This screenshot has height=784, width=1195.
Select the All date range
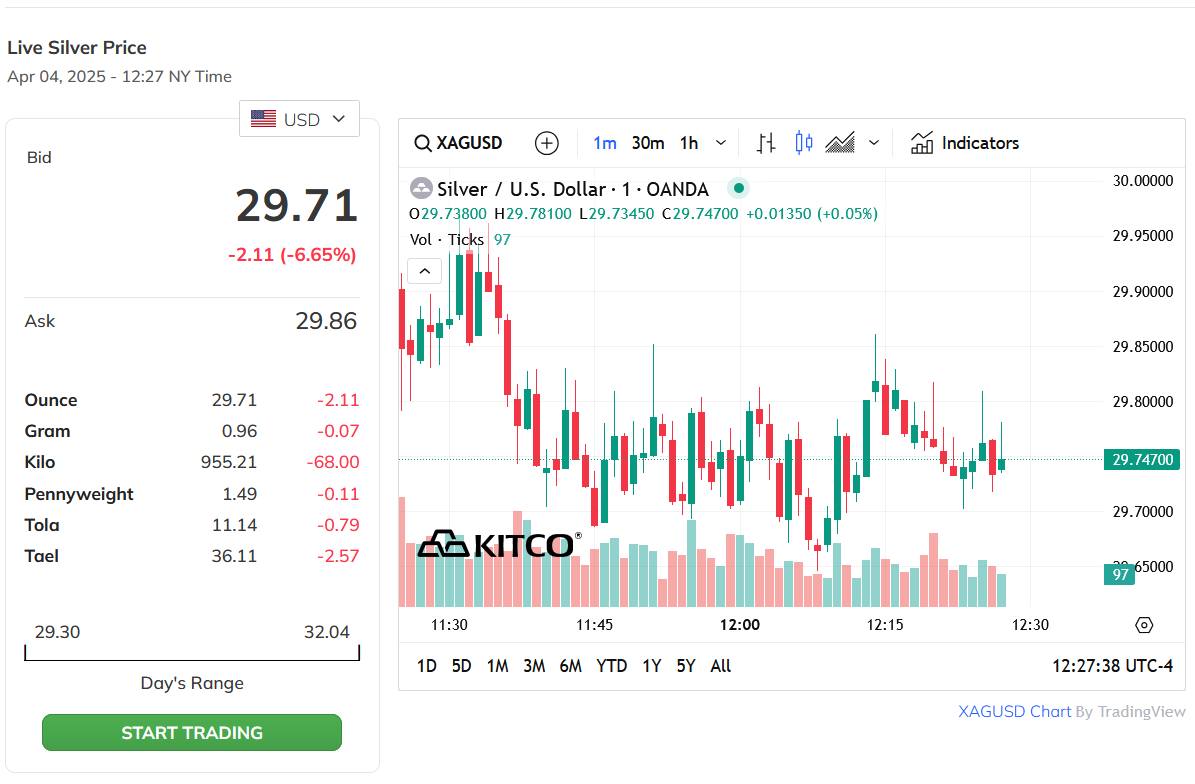[720, 666]
